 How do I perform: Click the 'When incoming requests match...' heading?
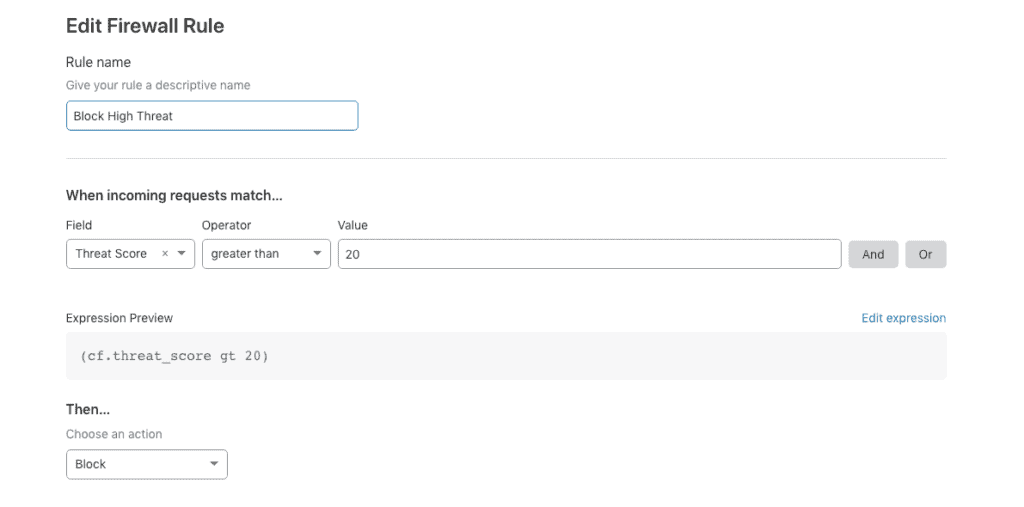(174, 195)
